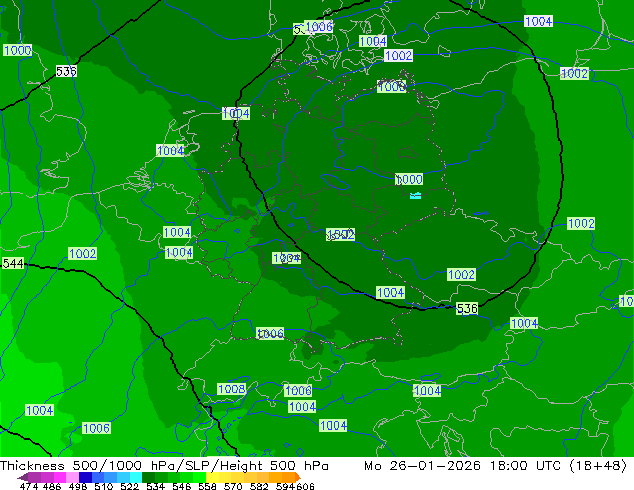Click the map title 'Thickness 500/1000 hPa/SLP/Height 500 hPa'
Viewport: 634px width, 490px height.
(x=164, y=466)
